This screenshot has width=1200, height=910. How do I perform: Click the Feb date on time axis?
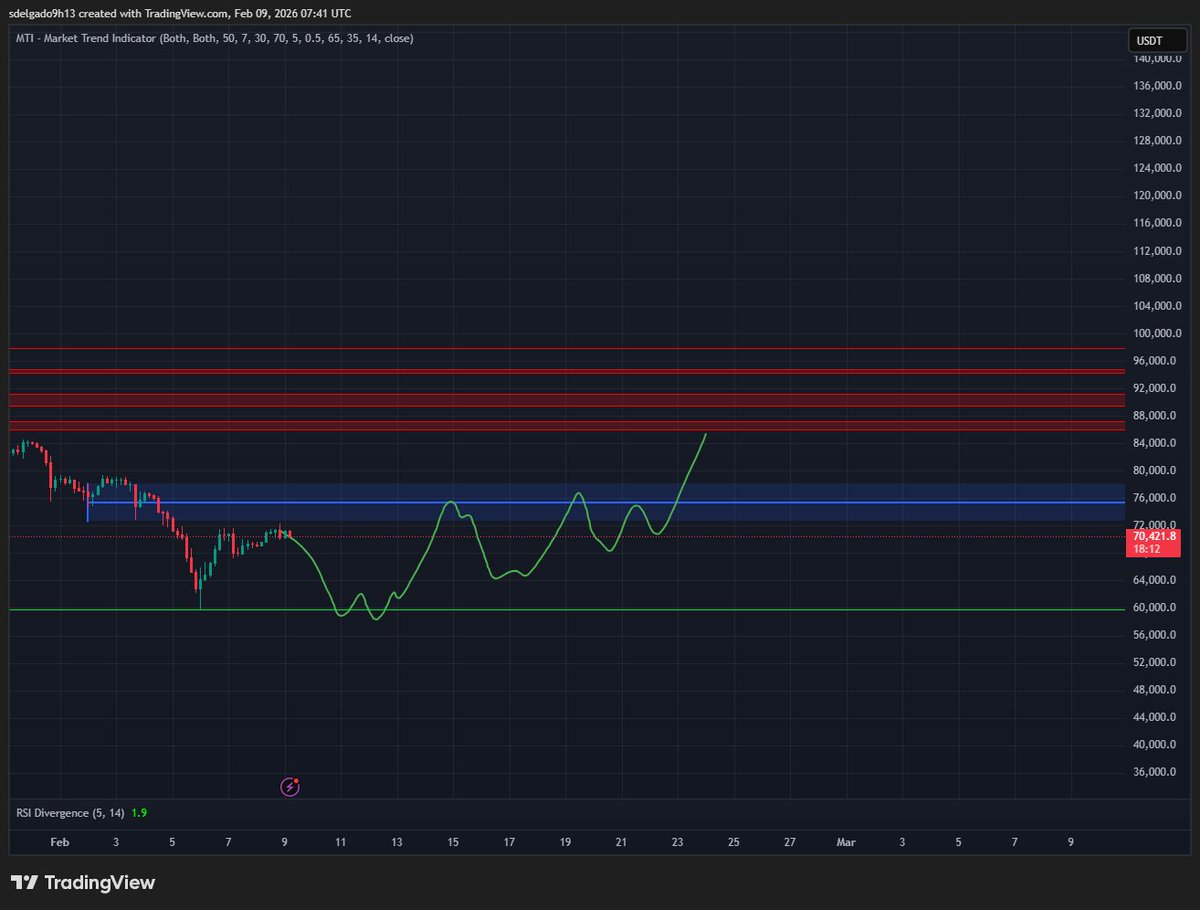point(59,843)
